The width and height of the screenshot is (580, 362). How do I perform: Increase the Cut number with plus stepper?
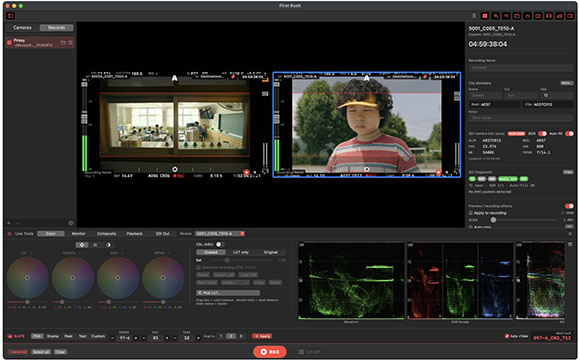click(167, 338)
